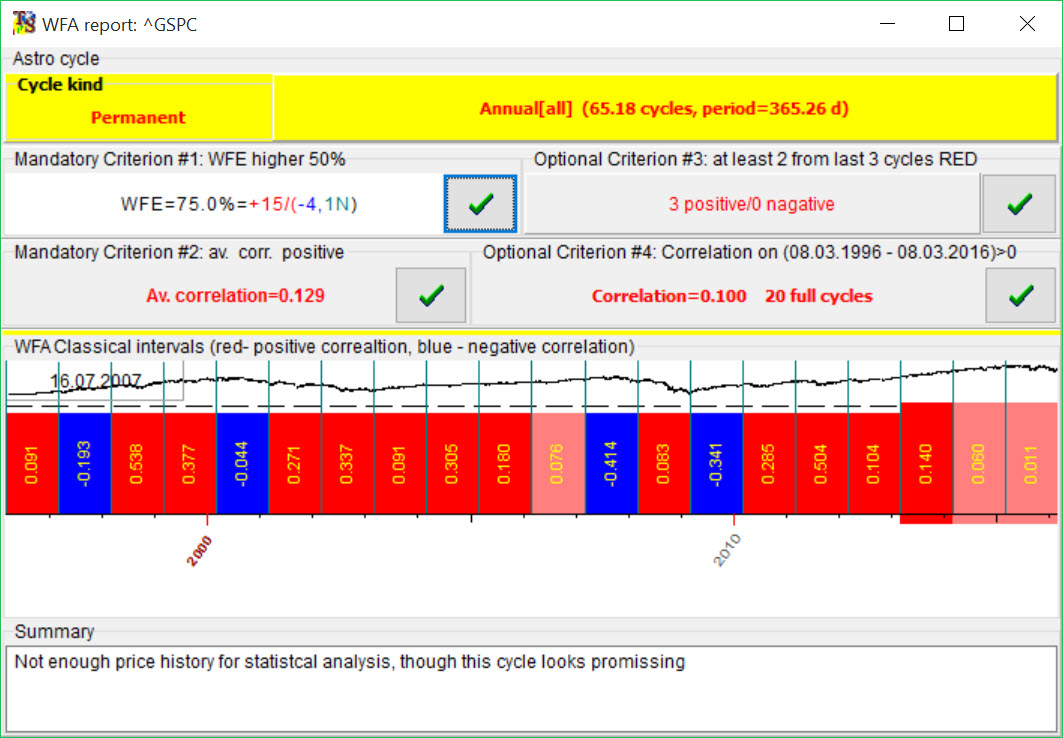
Task: Click the WFE=75.0% result text
Action: (x=239, y=204)
